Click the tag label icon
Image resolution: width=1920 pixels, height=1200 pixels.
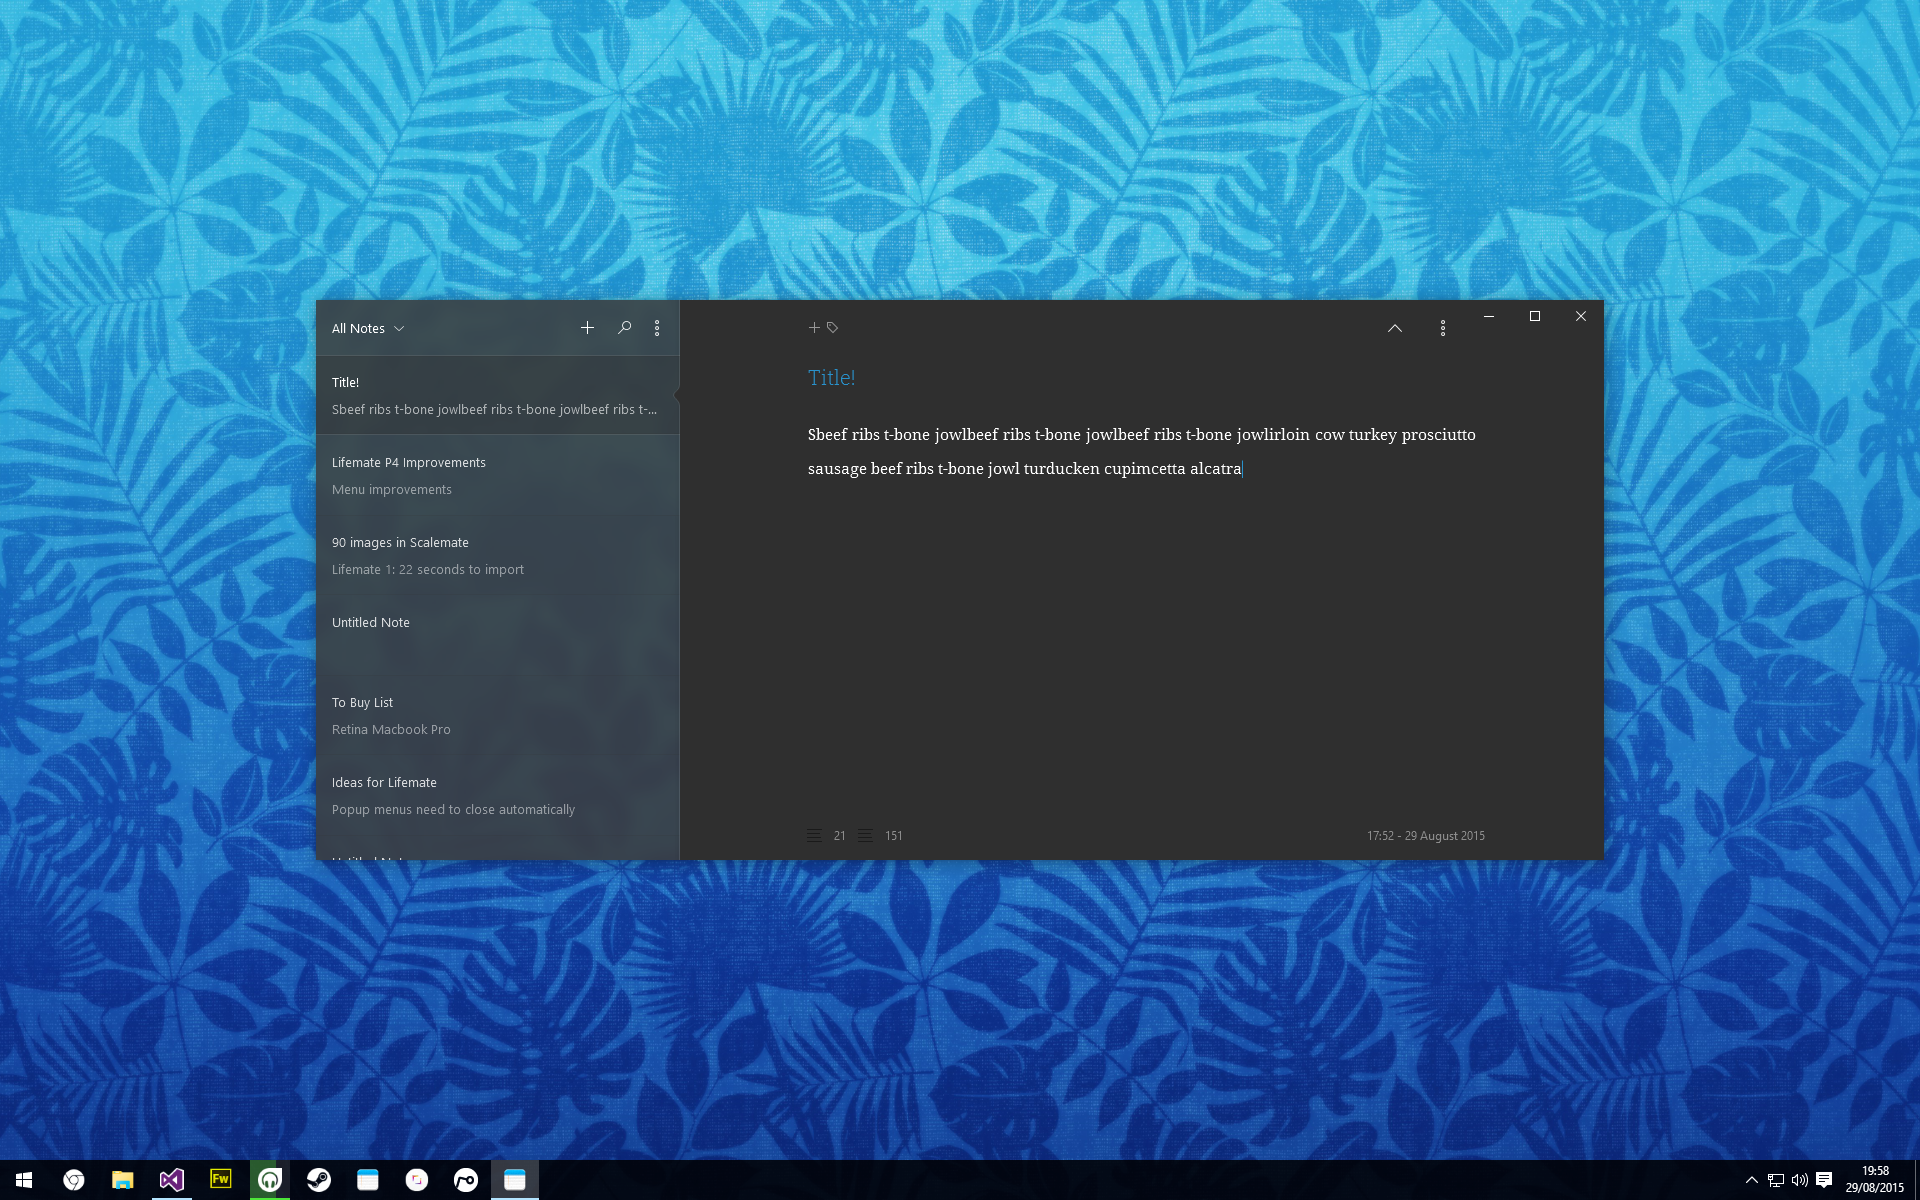pos(832,327)
